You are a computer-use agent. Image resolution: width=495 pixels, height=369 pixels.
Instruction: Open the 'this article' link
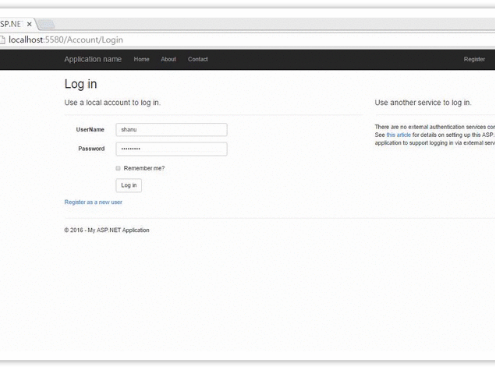[398, 135]
